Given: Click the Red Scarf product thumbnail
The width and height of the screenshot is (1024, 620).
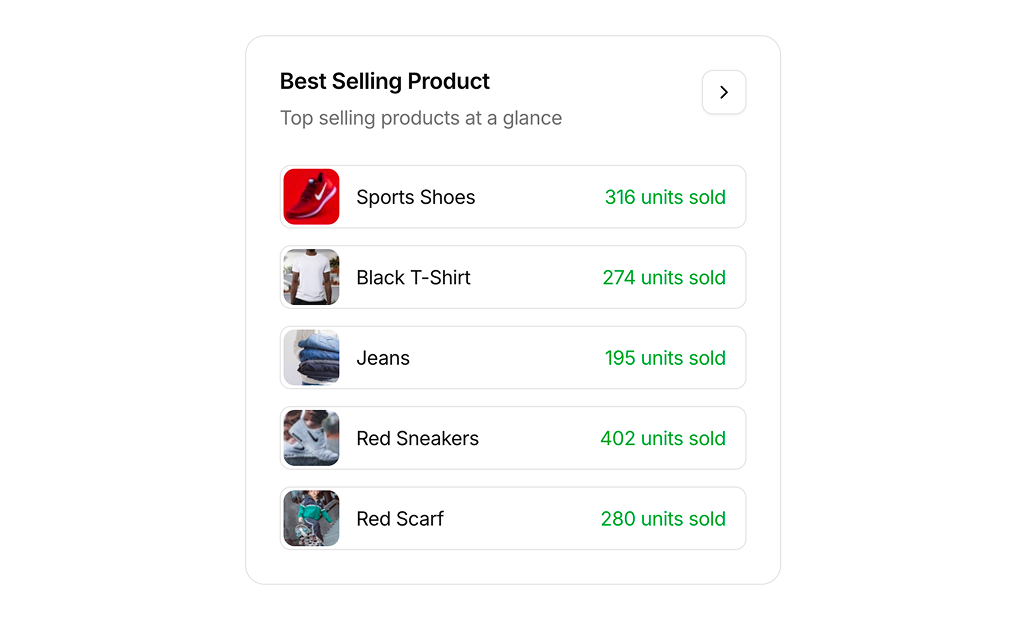Looking at the screenshot, I should pyautogui.click(x=311, y=518).
